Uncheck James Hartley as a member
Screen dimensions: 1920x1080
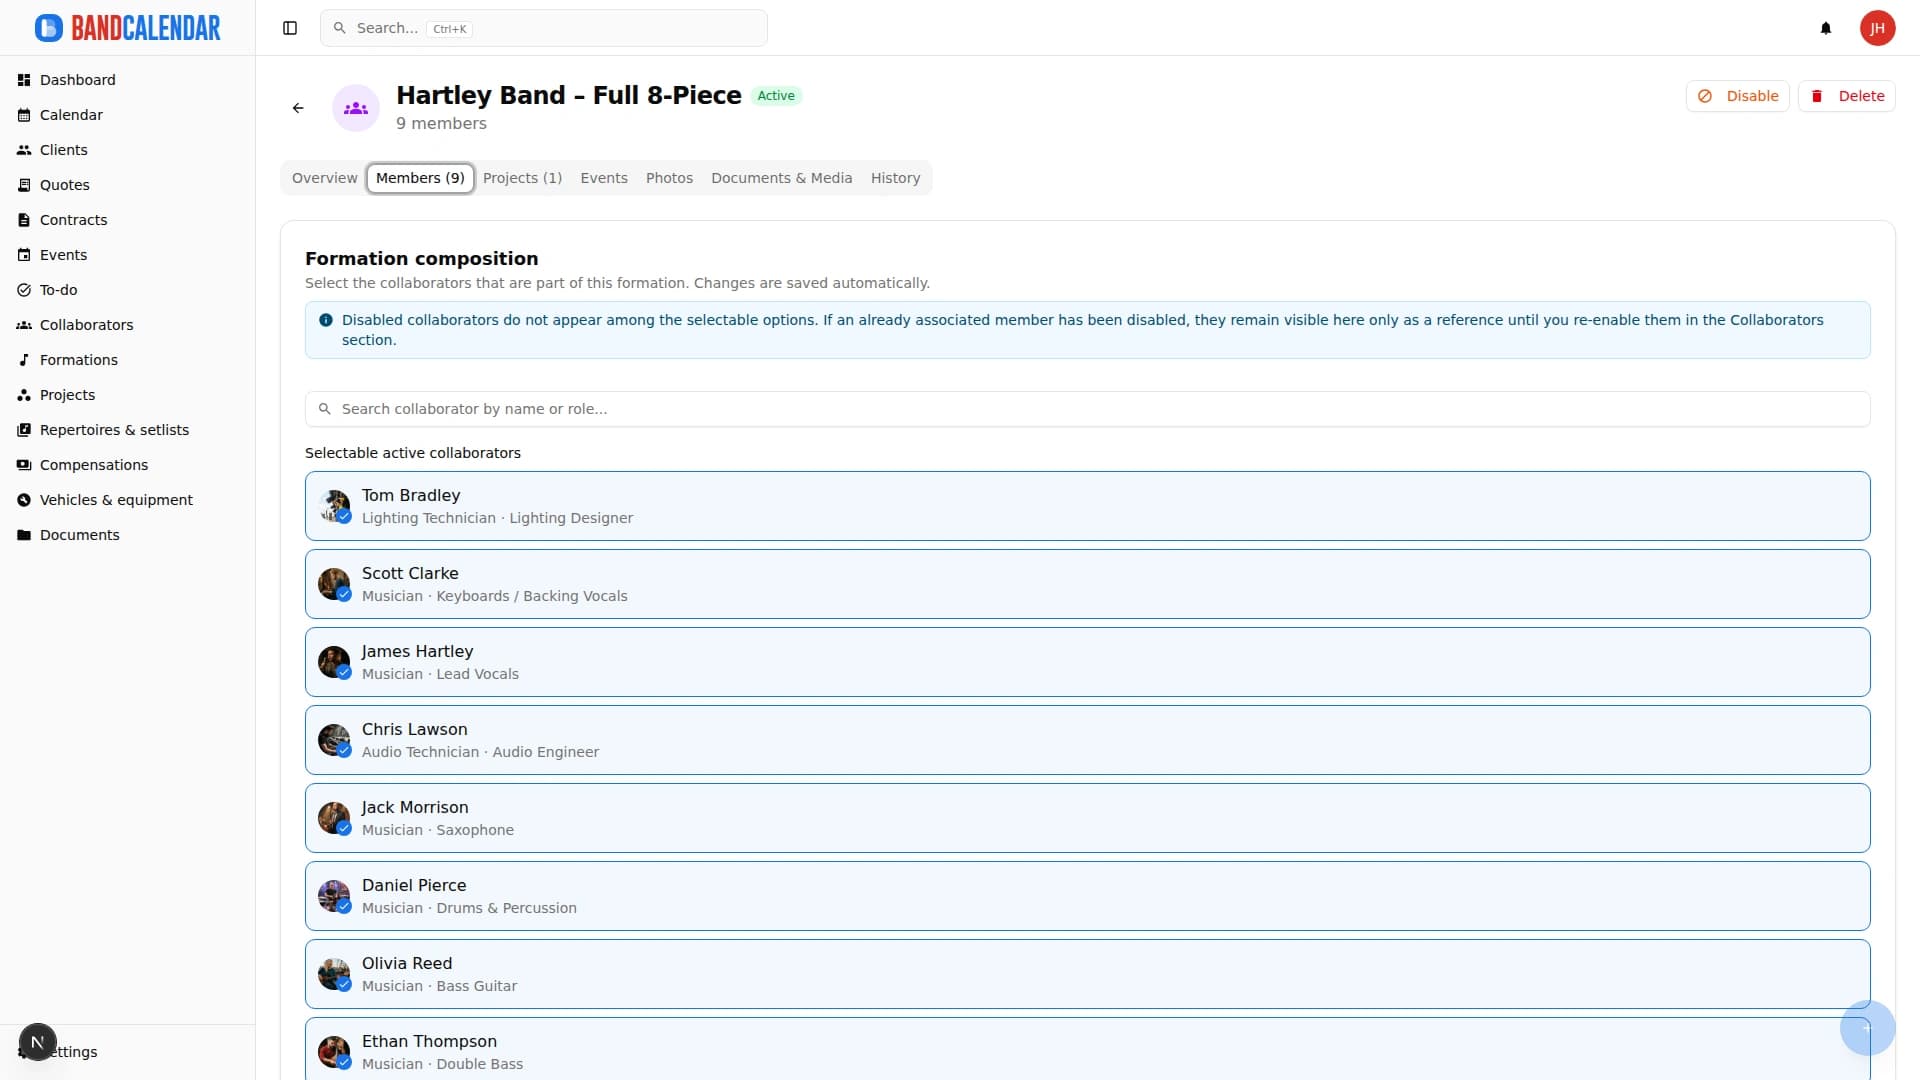coord(1087,662)
